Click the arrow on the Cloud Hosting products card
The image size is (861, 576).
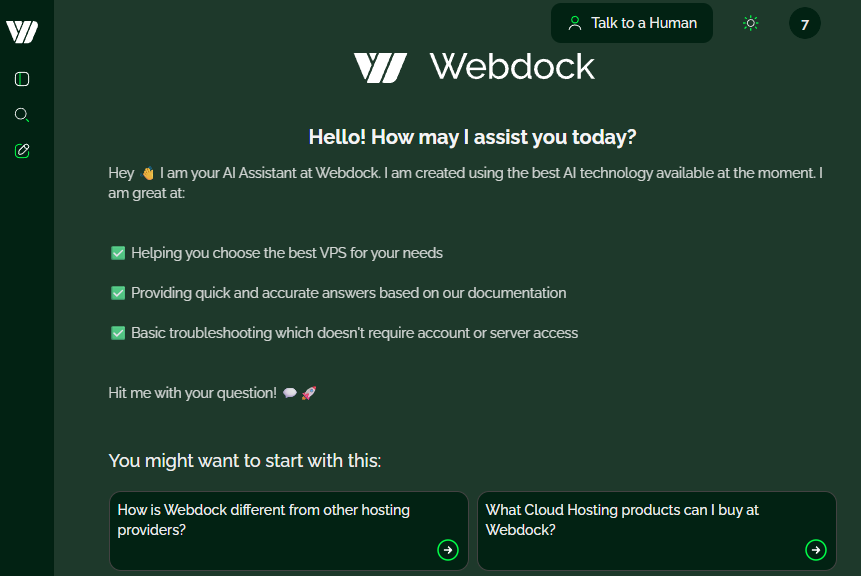point(816,549)
